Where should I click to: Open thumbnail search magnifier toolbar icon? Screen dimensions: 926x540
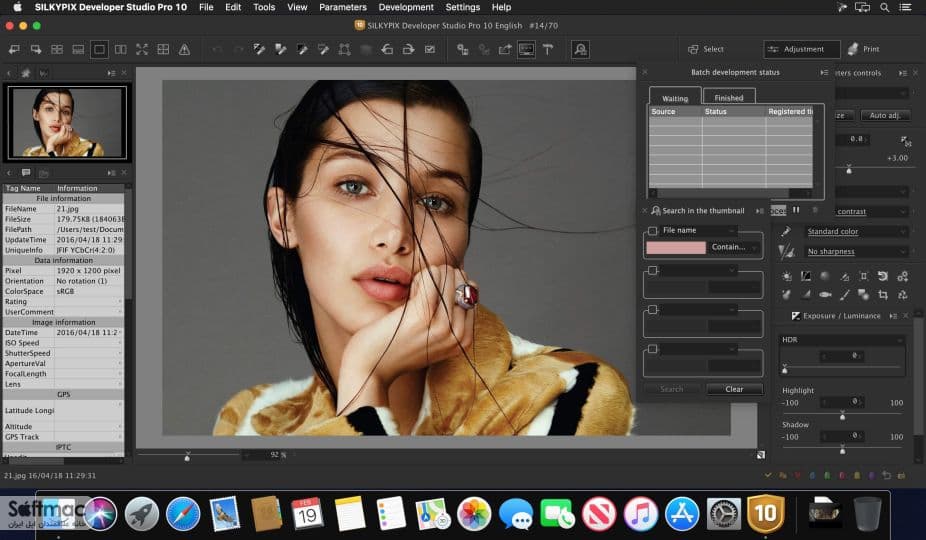point(581,50)
